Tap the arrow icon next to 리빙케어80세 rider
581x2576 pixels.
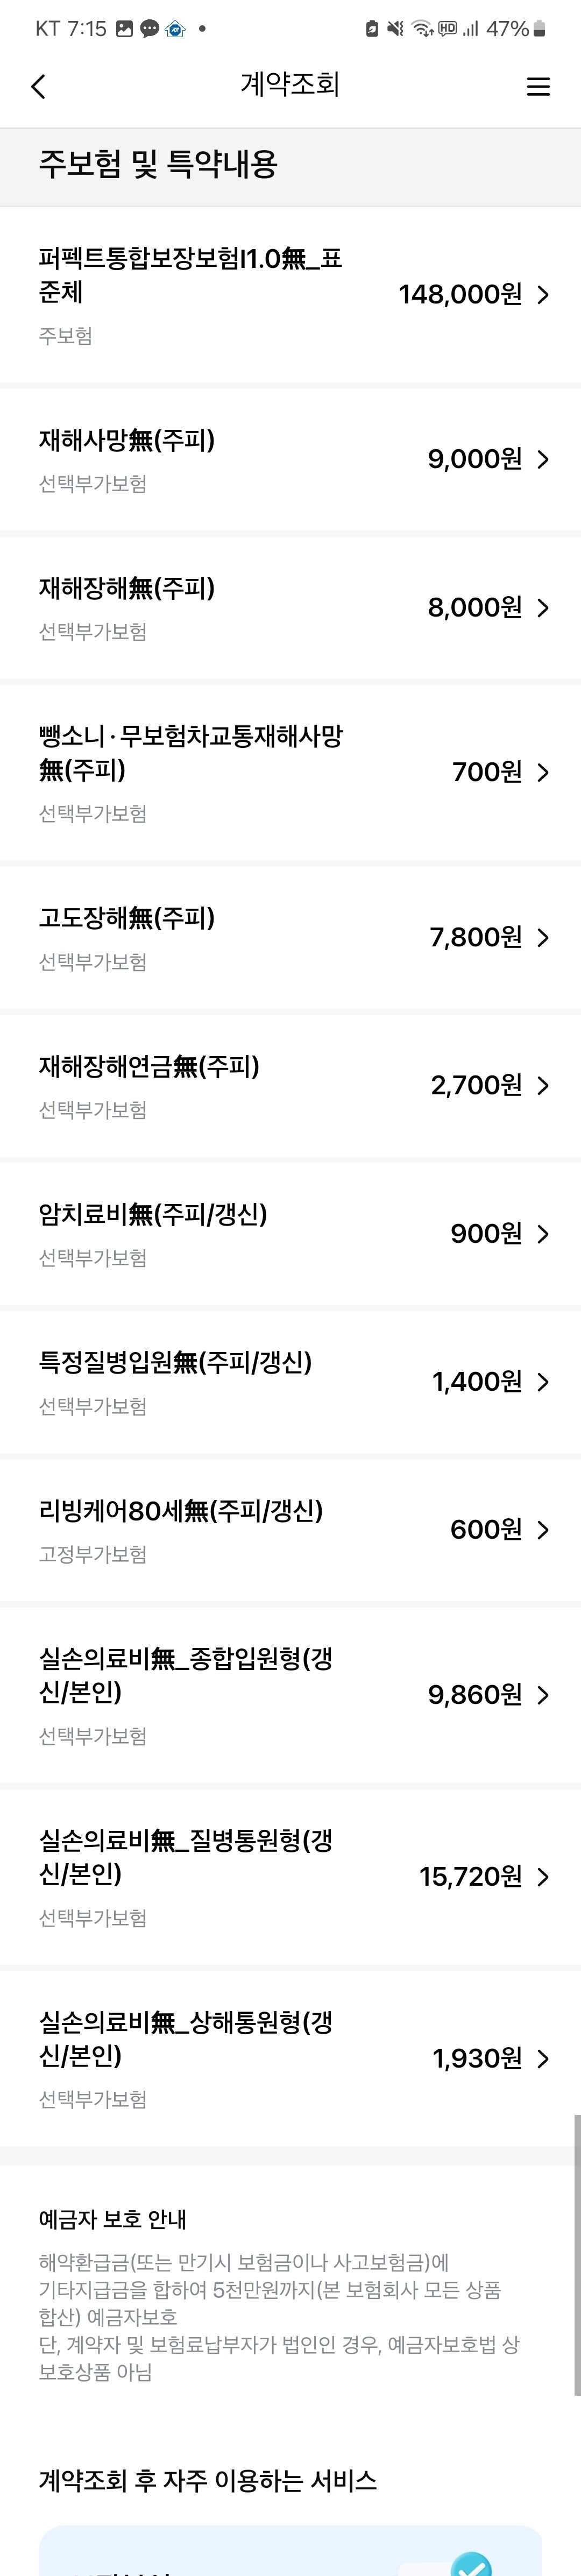pyautogui.click(x=544, y=1529)
